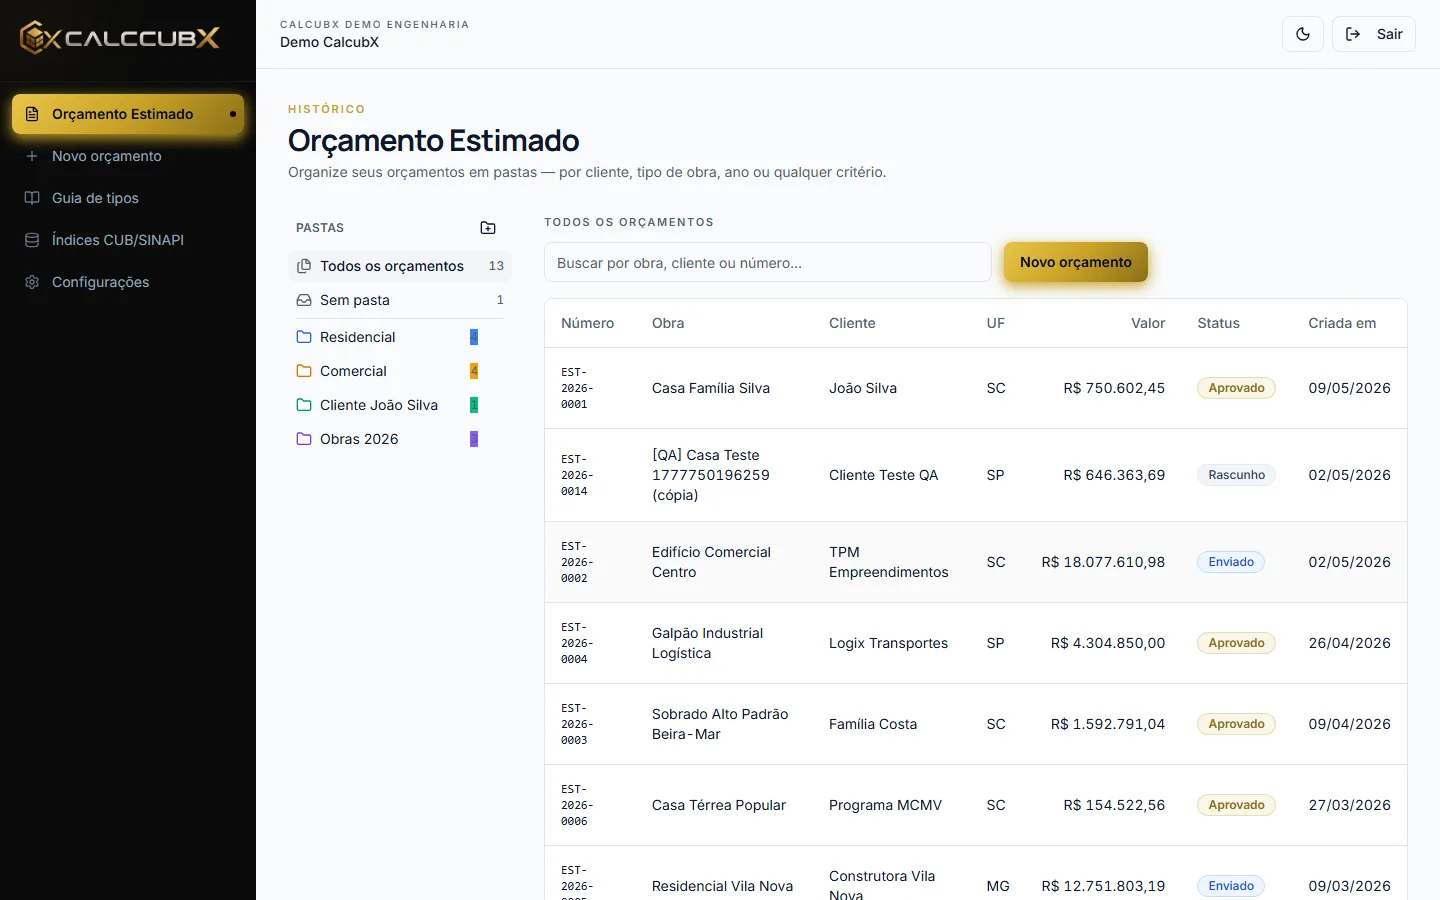Open Novo orçamento sidebar item

(128, 156)
